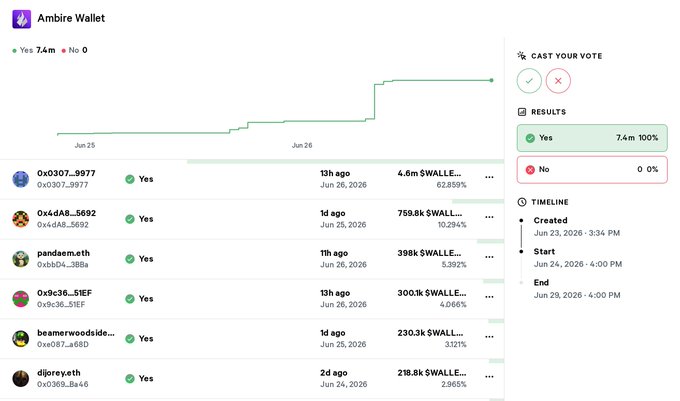680x401 pixels.
Task: Open the Ambire Wallet space name
Action: click(x=71, y=18)
